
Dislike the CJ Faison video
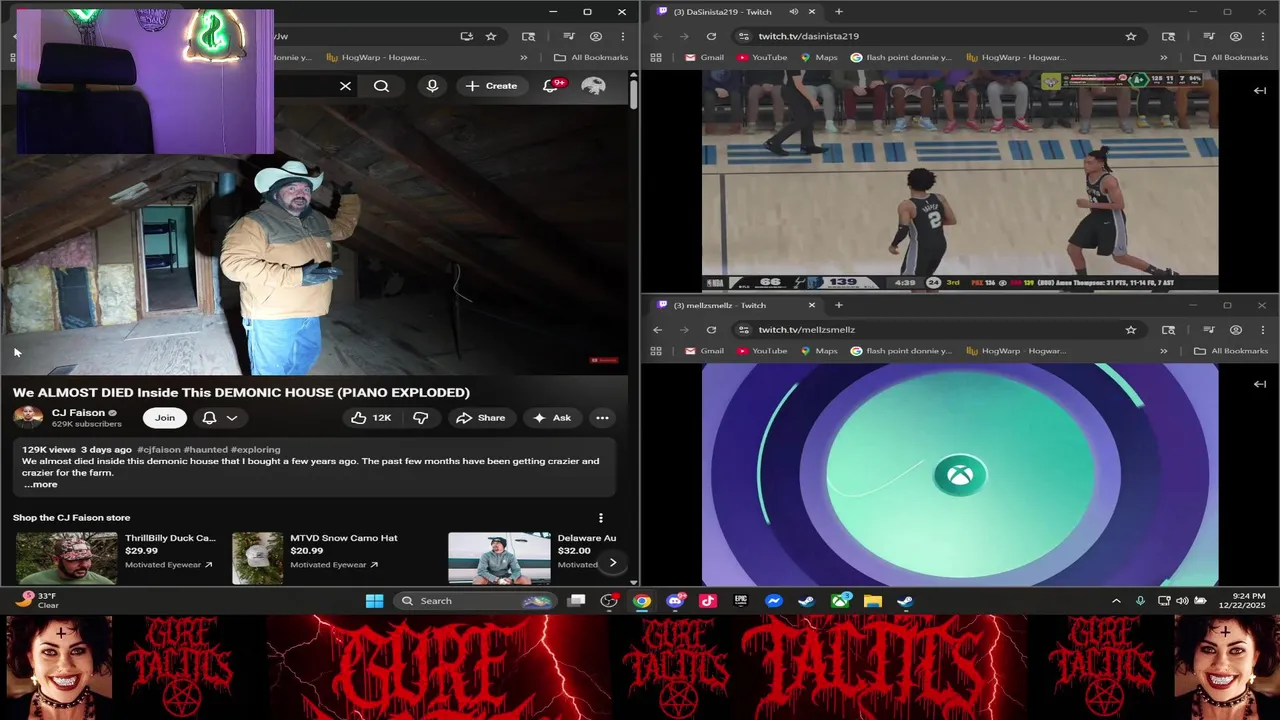click(x=421, y=418)
